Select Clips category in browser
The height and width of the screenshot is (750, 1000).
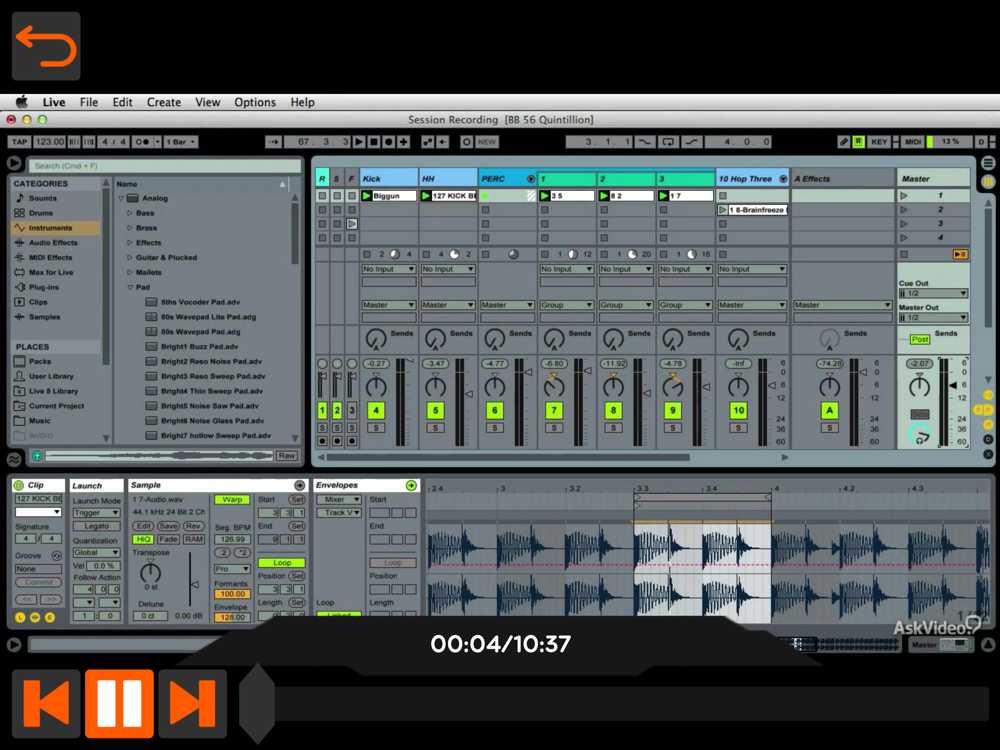38,302
